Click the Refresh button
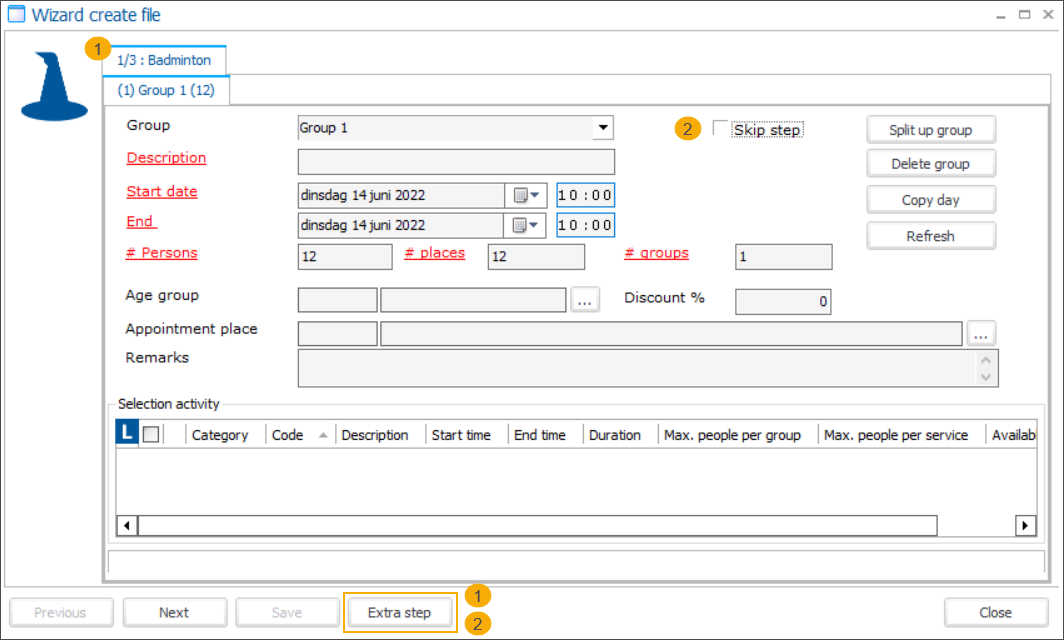The height and width of the screenshot is (640, 1064). [x=930, y=235]
